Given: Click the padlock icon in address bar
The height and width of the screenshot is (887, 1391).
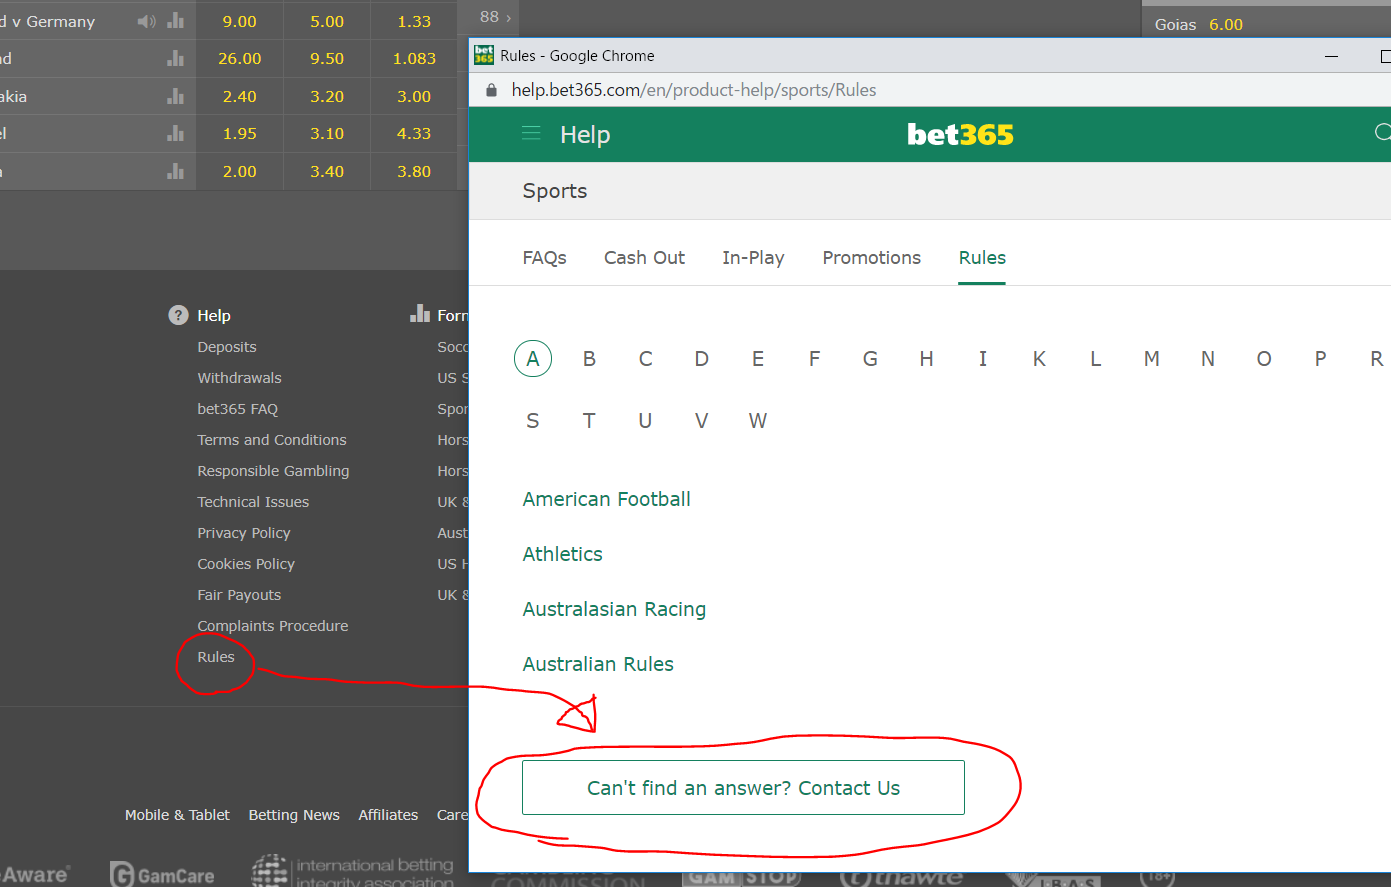Looking at the screenshot, I should 491,90.
